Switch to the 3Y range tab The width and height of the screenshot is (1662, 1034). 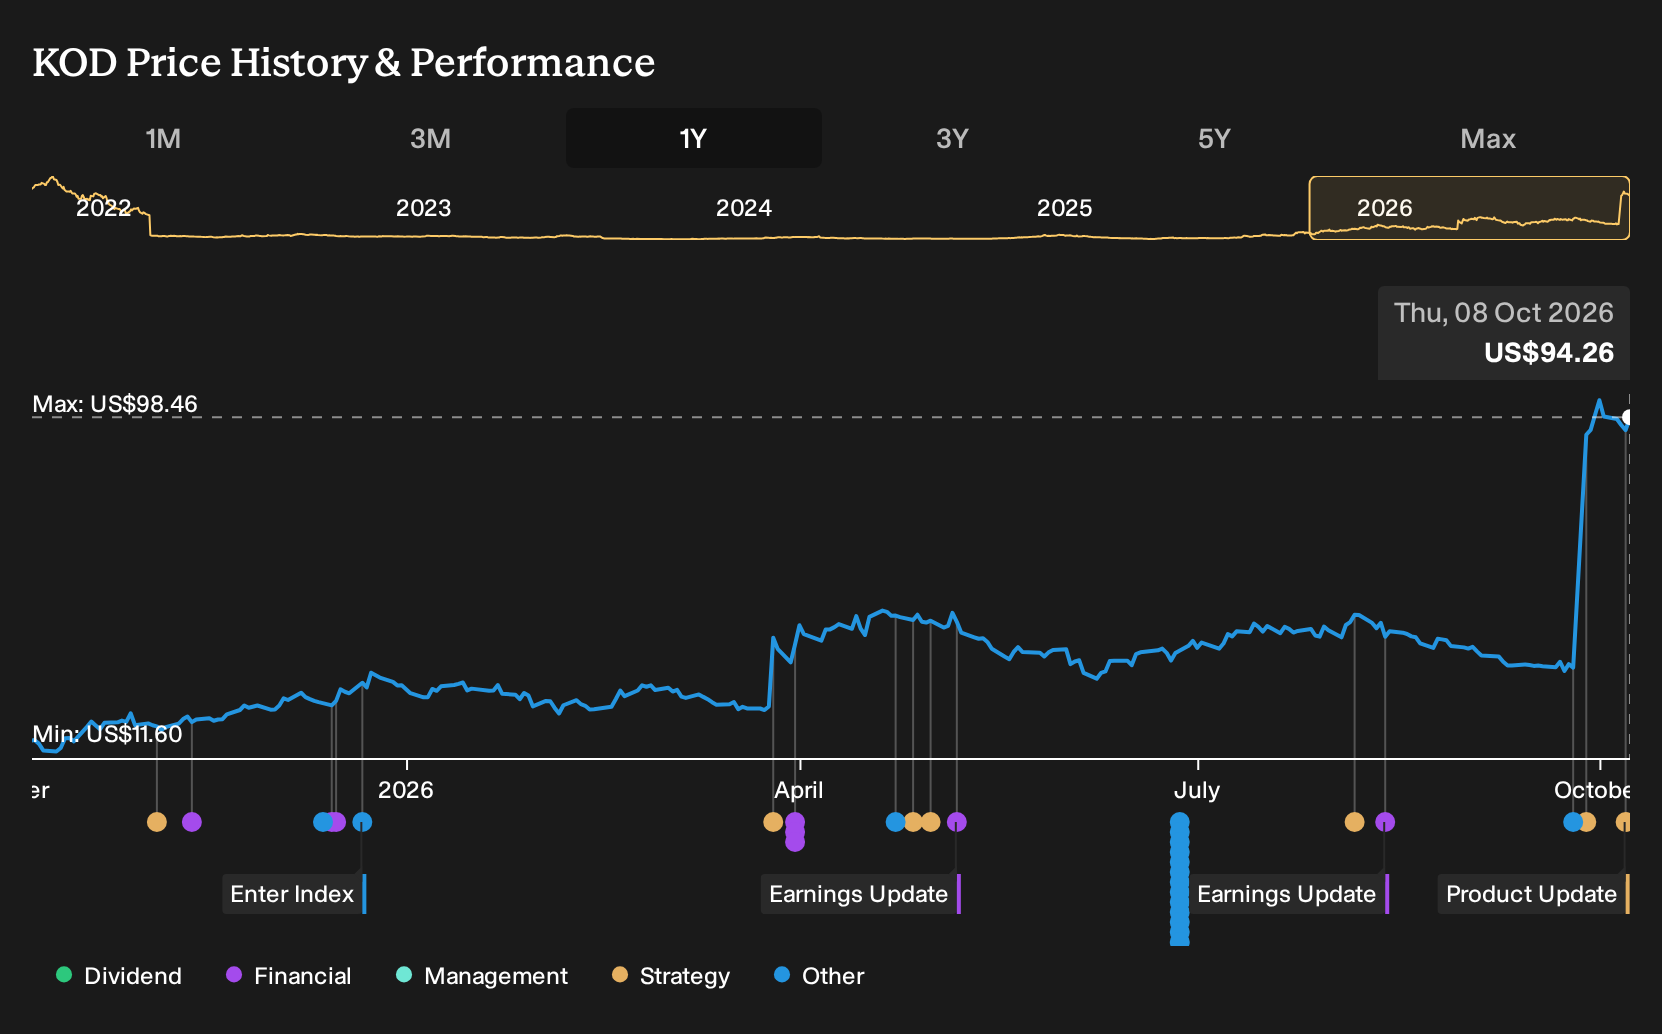(952, 138)
